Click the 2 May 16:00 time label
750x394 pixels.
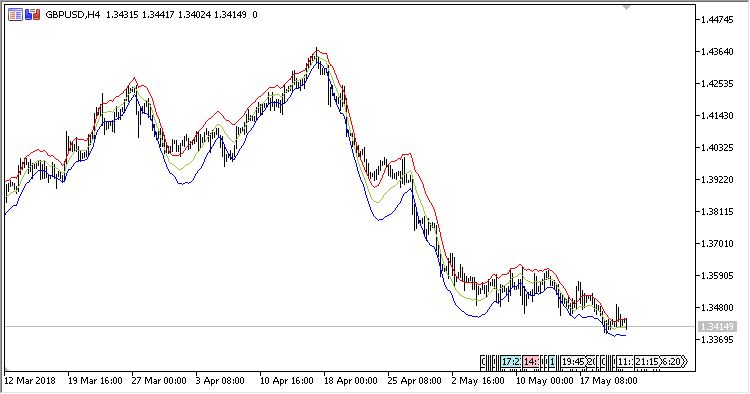pyautogui.click(x=478, y=381)
